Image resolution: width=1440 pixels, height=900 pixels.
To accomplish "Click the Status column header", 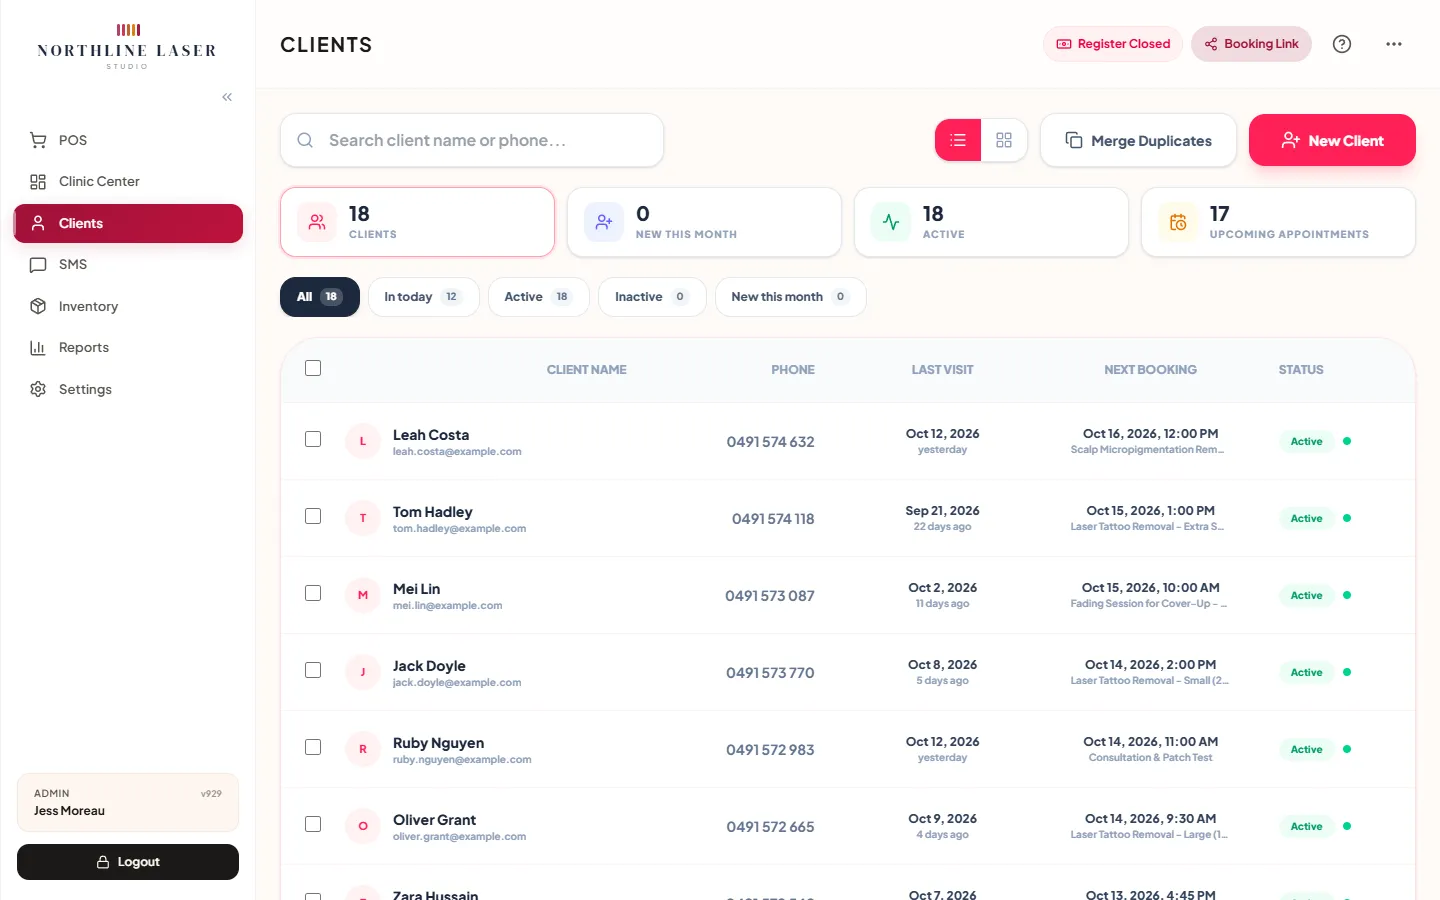I will pyautogui.click(x=1301, y=370).
